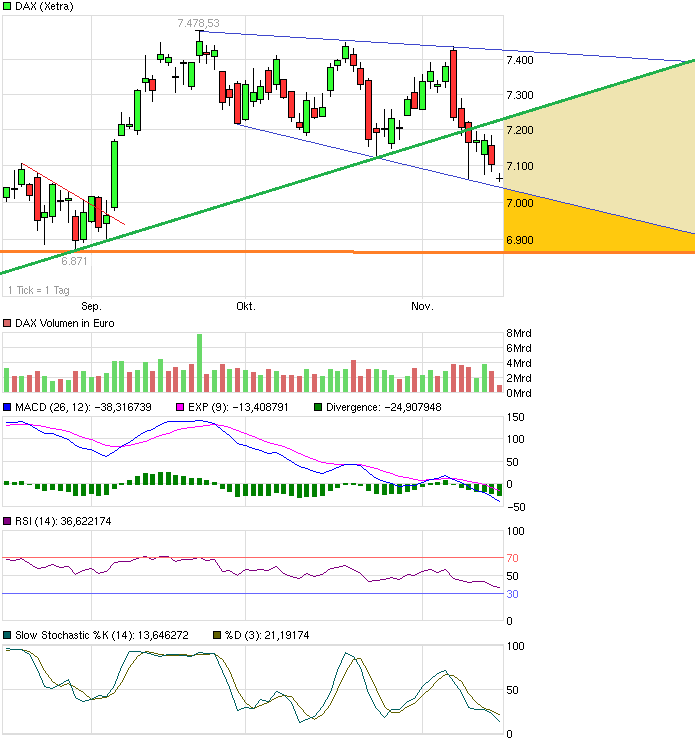695x743 pixels.
Task: Click the purple RSI (14) legend square
Action: tap(7, 521)
